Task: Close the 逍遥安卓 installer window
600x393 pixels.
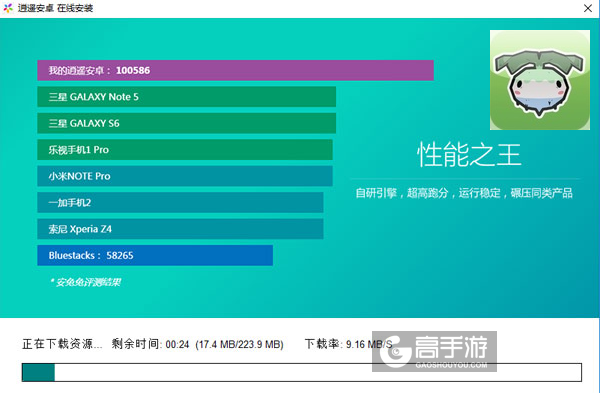Action: (x=588, y=8)
